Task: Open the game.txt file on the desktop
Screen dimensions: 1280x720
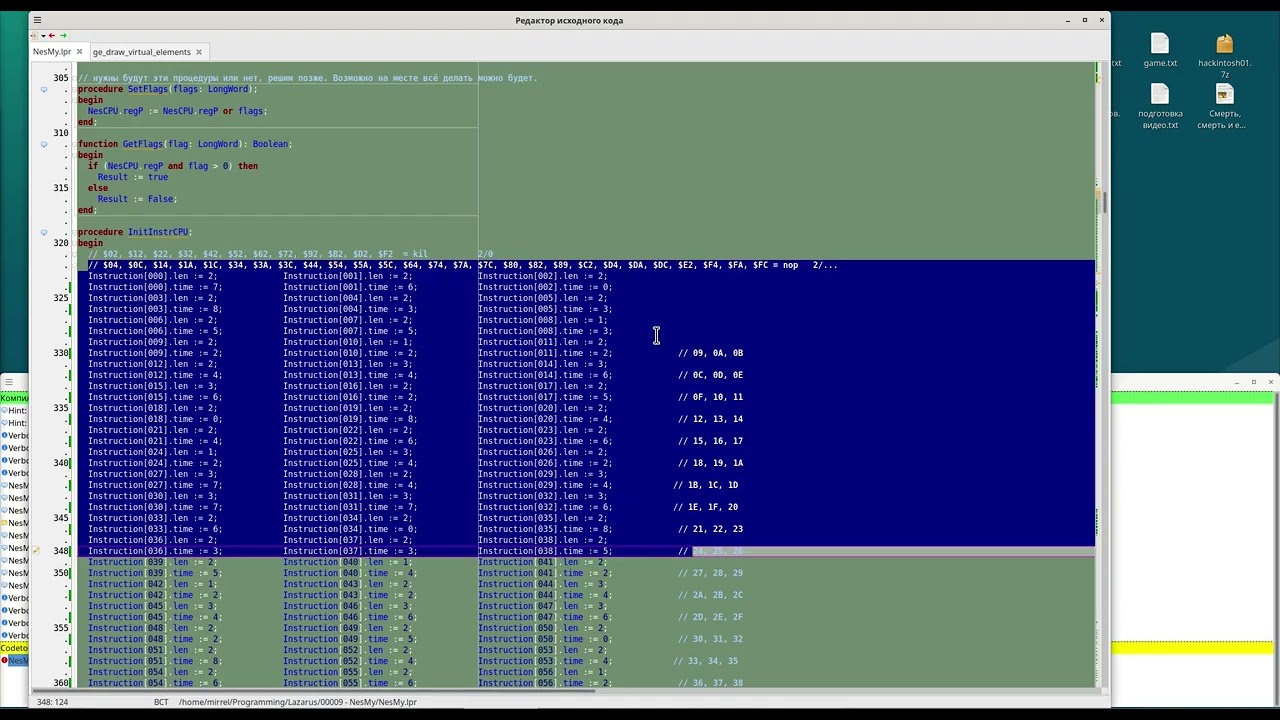Action: [x=1160, y=50]
